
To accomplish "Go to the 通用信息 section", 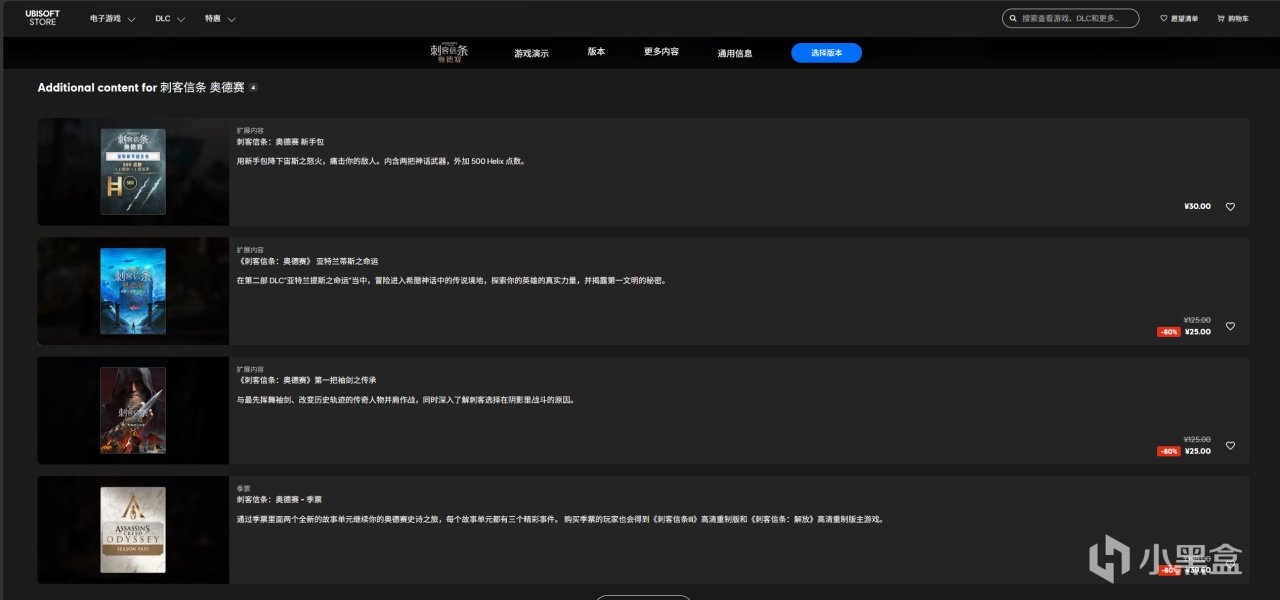I will pos(735,53).
